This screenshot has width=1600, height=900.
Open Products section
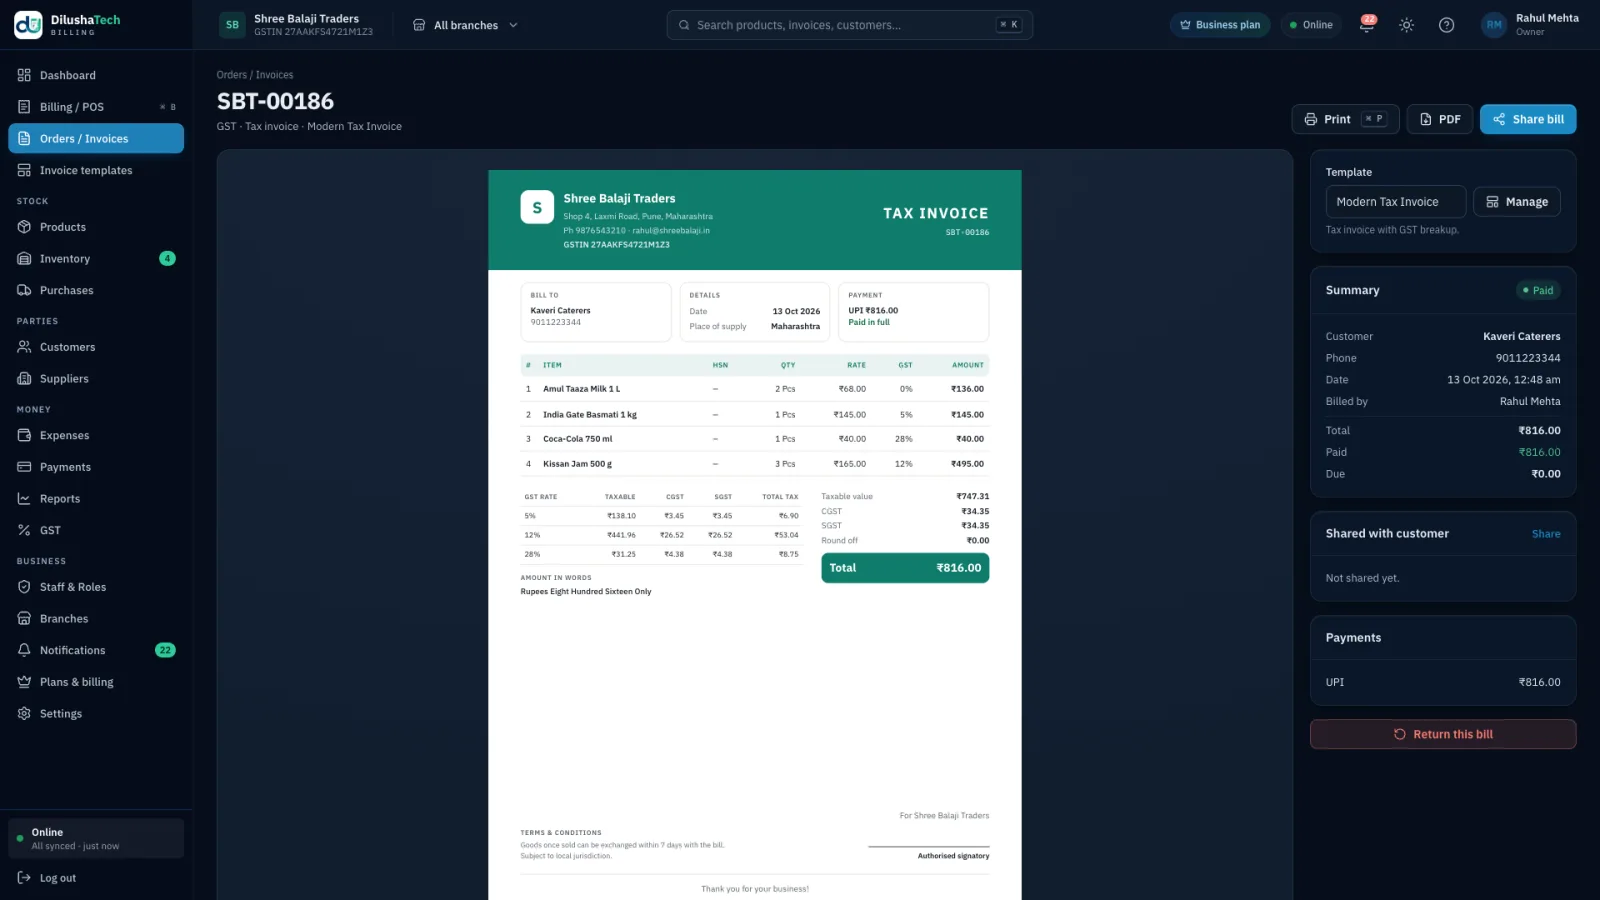(96, 227)
